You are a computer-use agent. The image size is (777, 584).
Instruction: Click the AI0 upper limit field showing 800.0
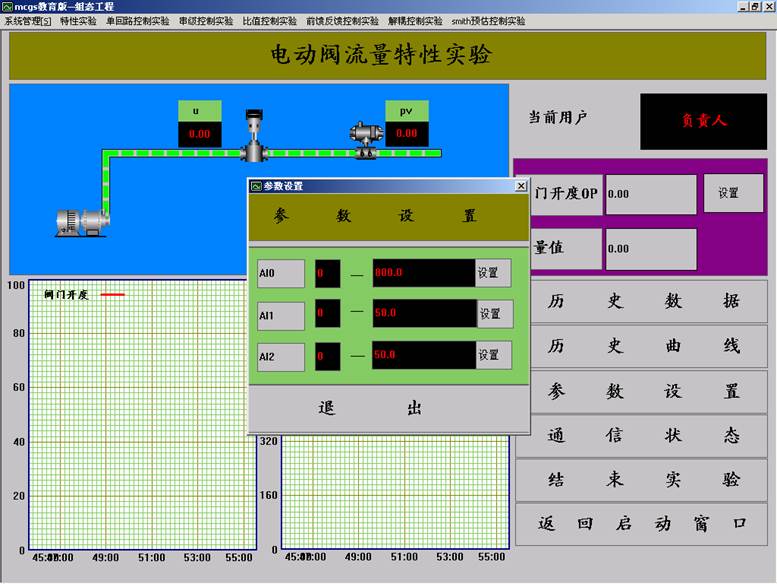click(x=423, y=273)
